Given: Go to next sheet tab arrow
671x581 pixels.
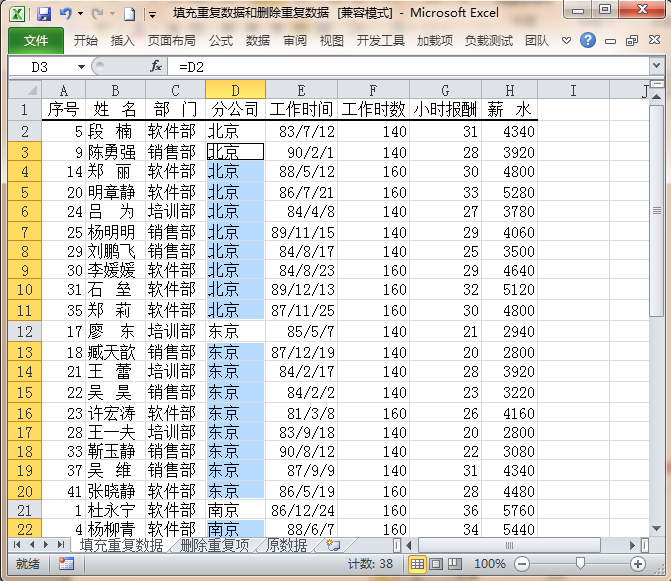Looking at the screenshot, I should point(46,545).
